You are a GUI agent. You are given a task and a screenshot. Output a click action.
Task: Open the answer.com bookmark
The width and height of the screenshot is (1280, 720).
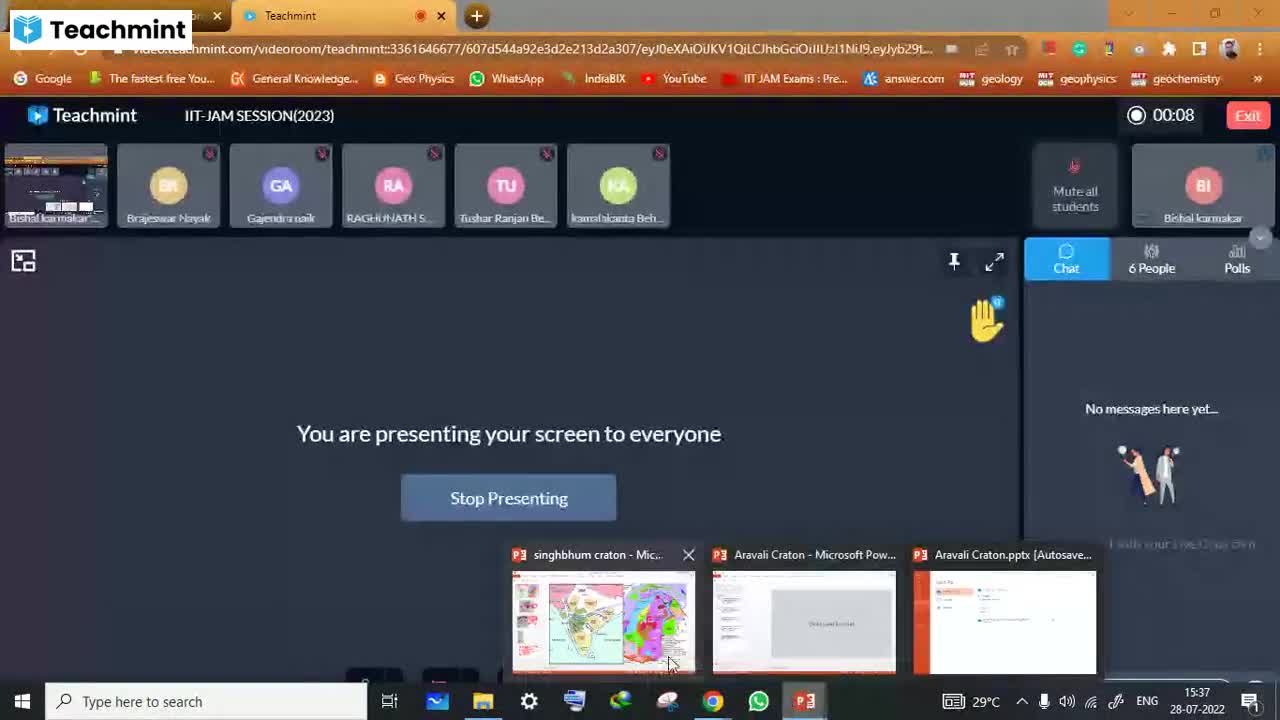(x=903, y=78)
